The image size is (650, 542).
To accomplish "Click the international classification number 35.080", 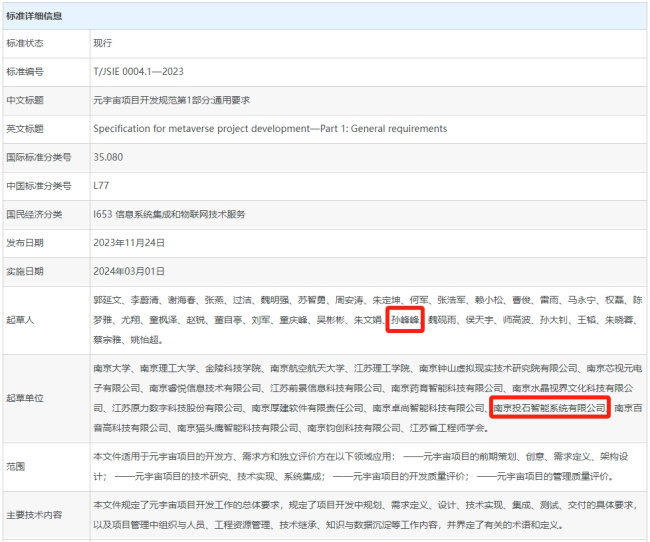I will (108, 157).
